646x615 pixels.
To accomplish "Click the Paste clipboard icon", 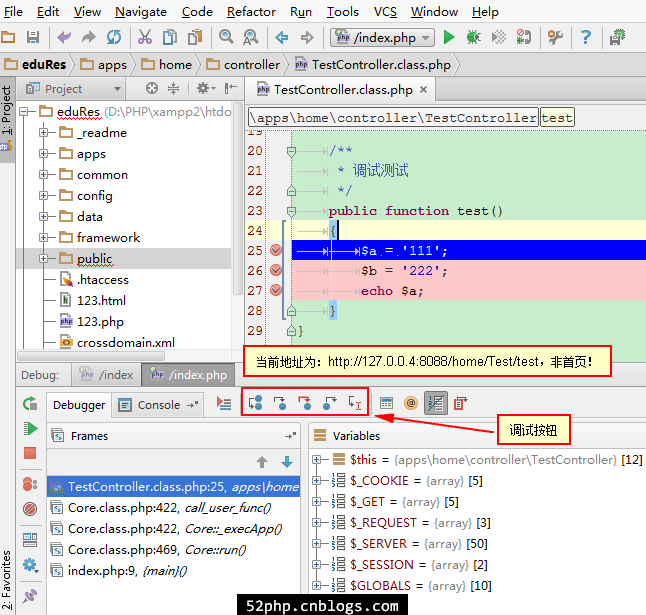I will (x=195, y=37).
